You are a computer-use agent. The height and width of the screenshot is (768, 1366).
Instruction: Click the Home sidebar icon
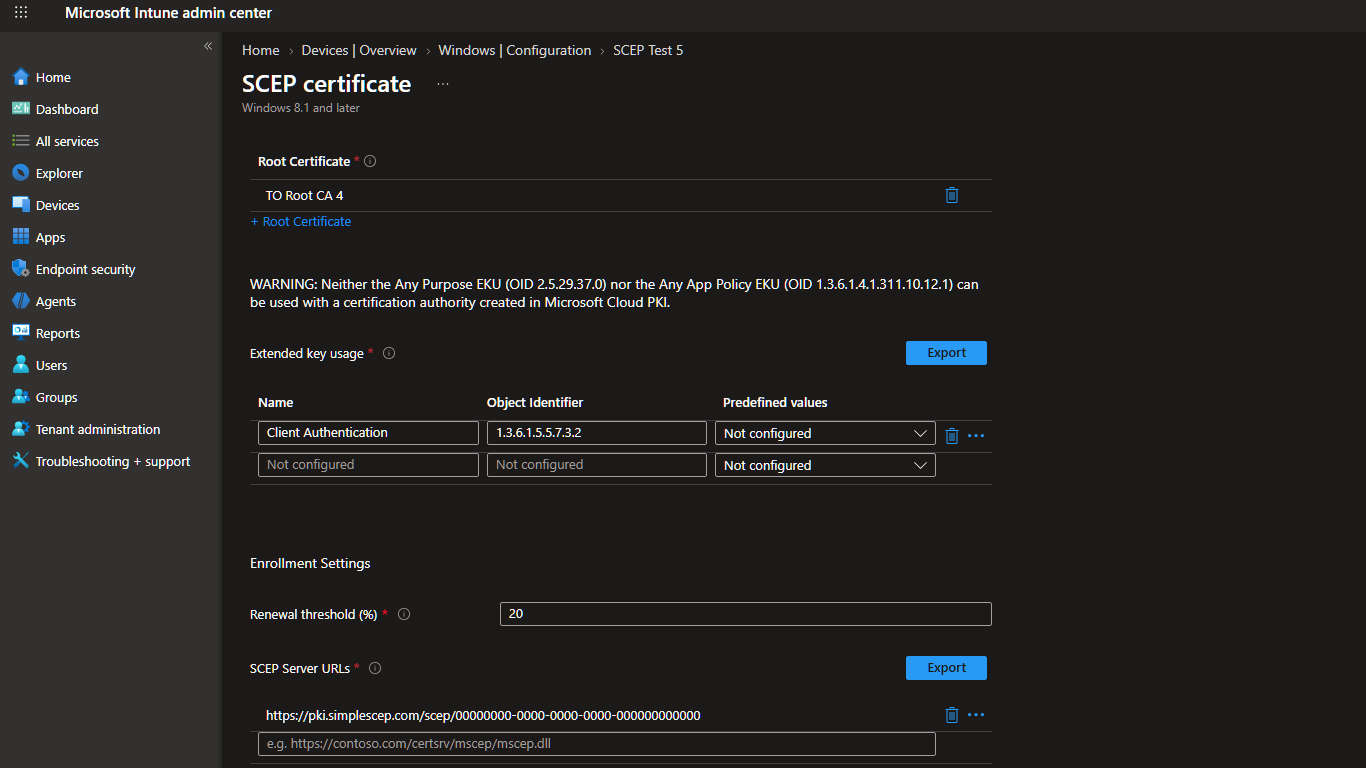(21, 77)
